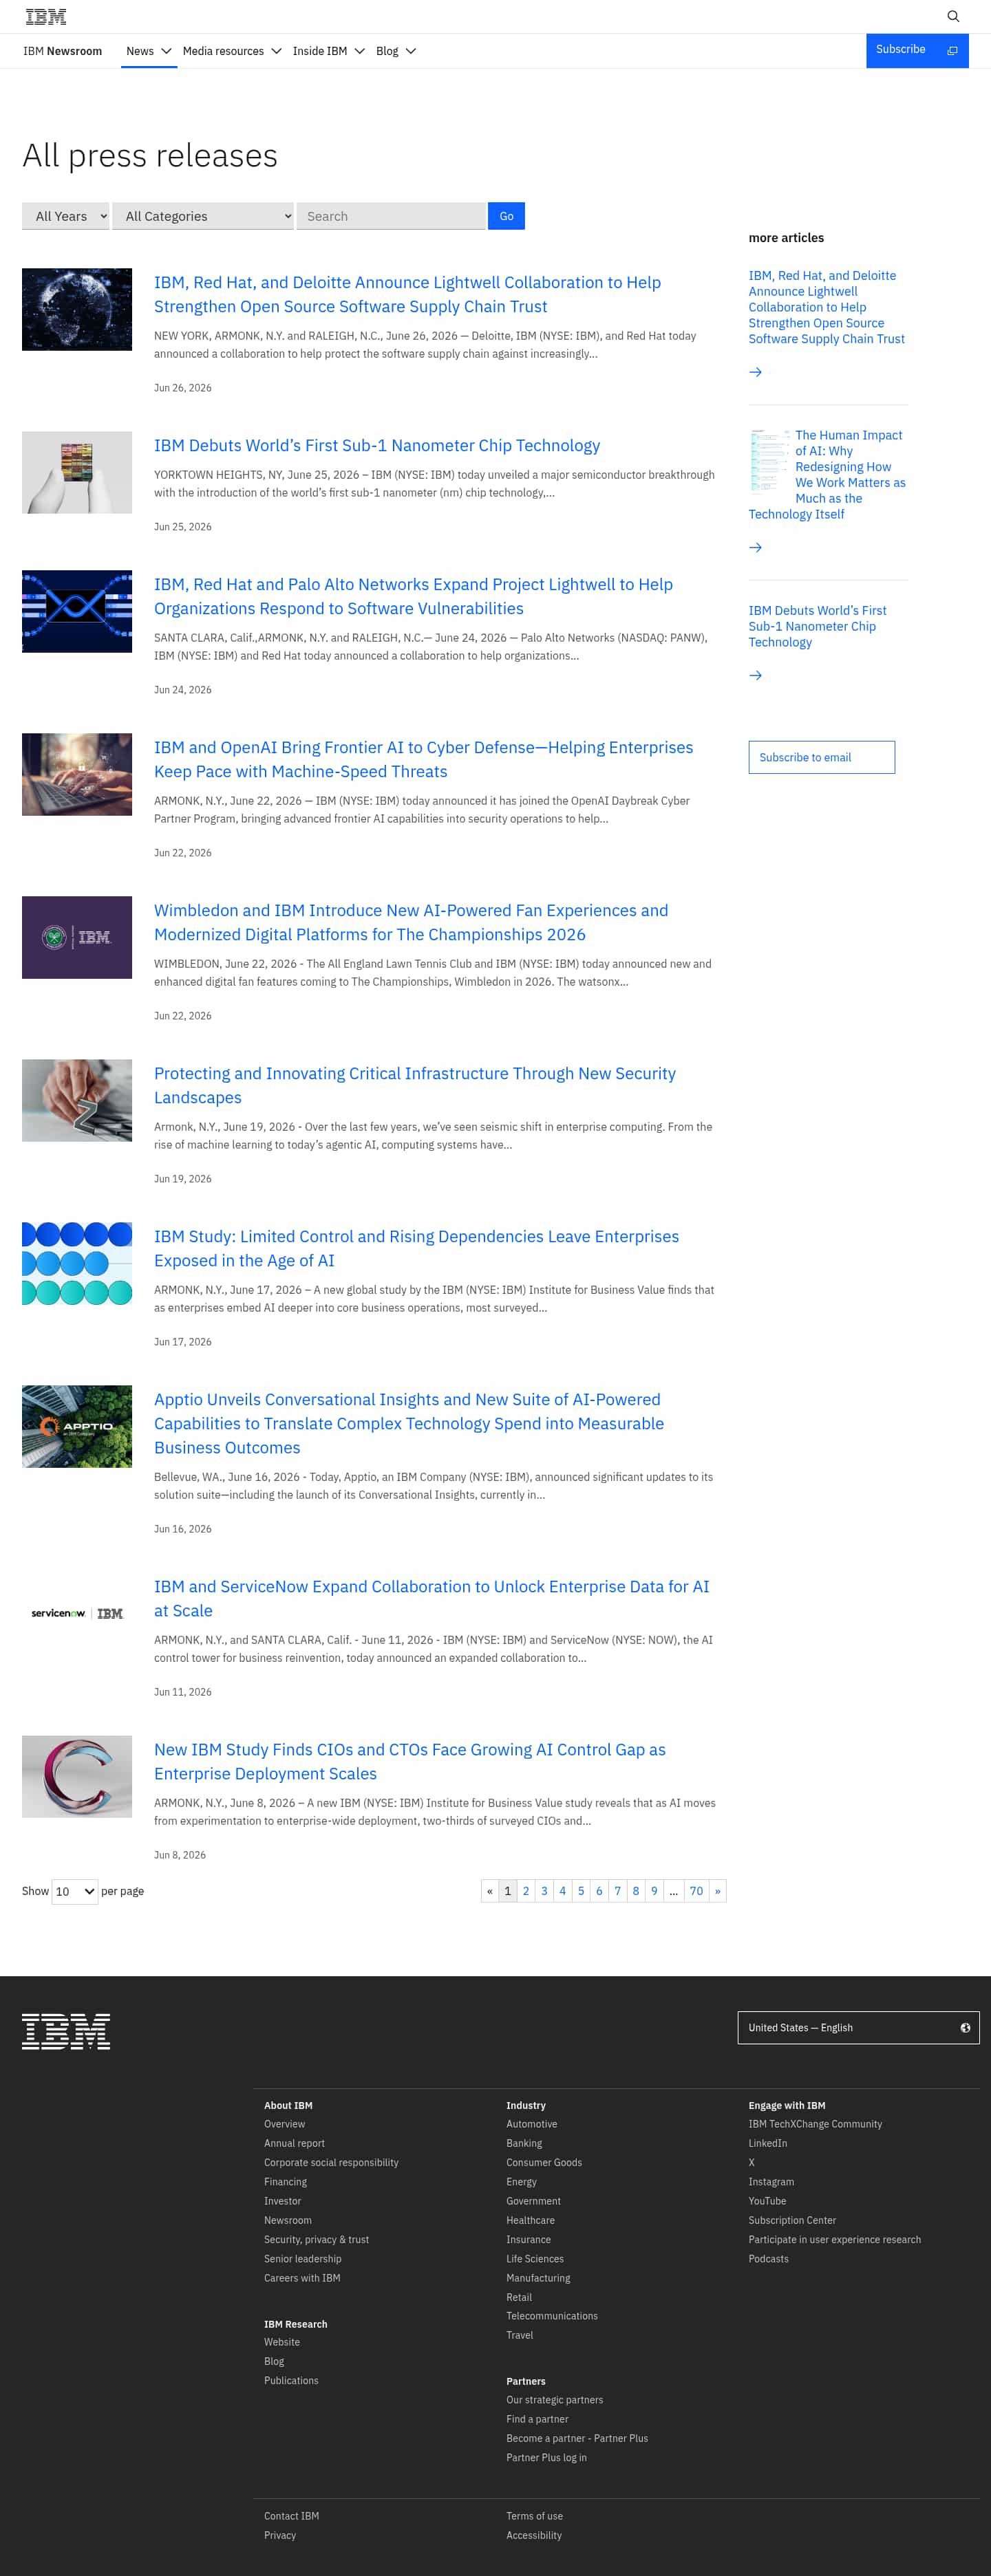Open the Sub-1 Nanometer Chip Technology press release

[x=377, y=445]
